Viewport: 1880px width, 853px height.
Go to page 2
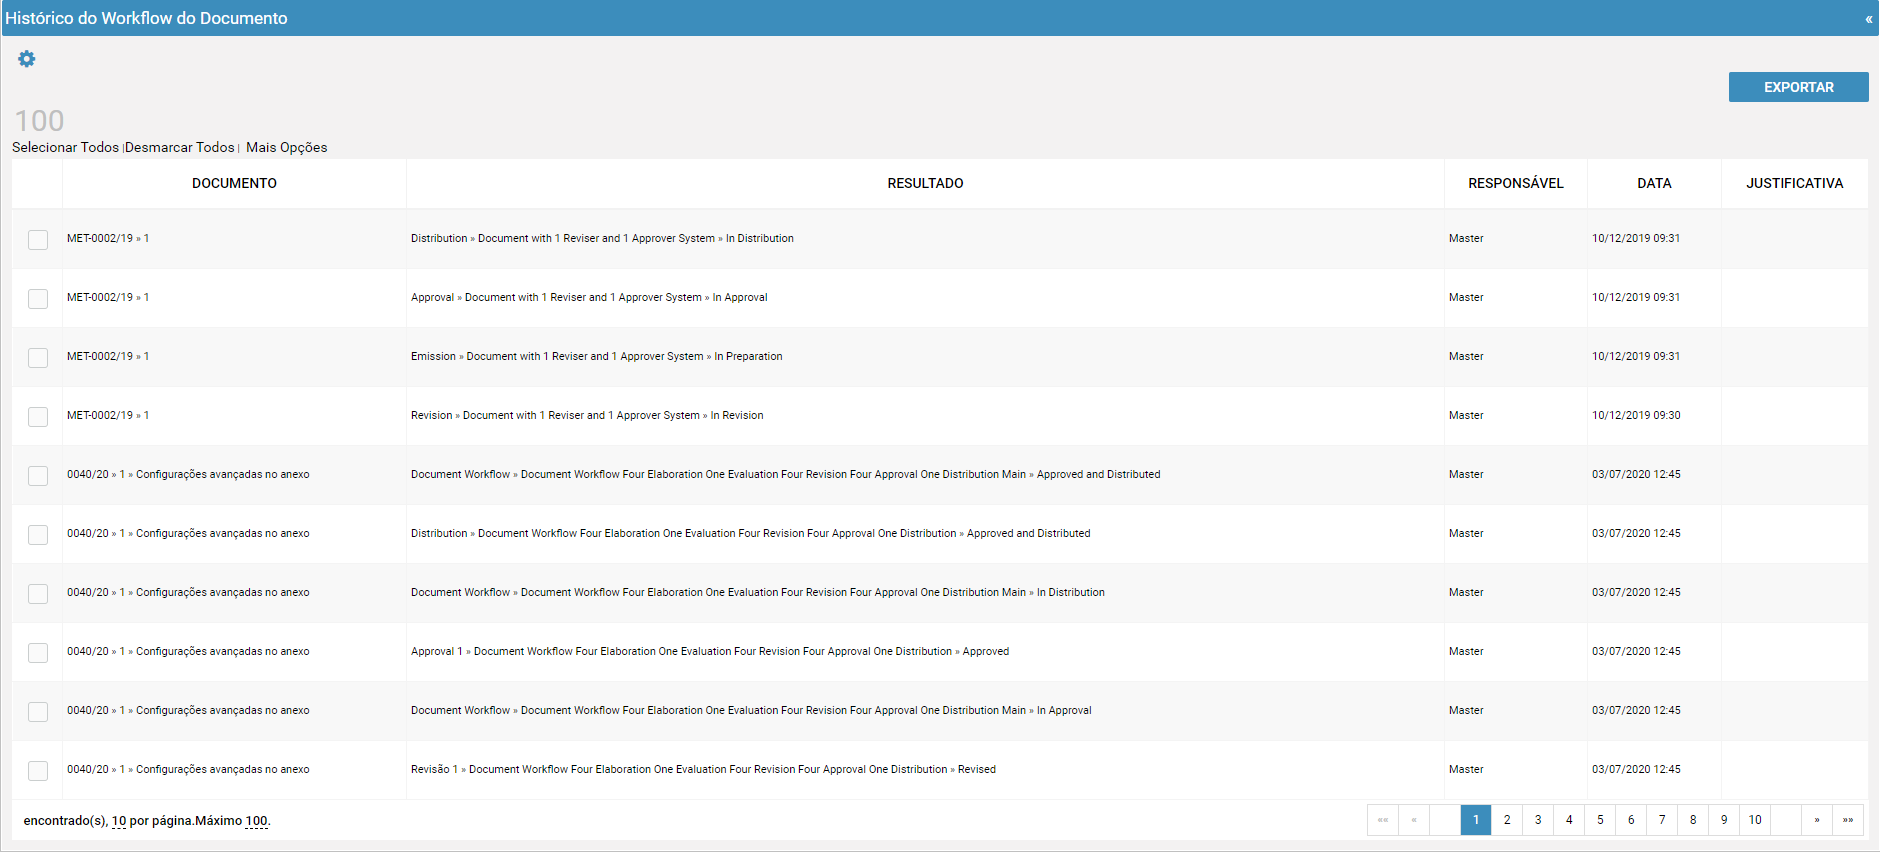(x=1507, y=820)
